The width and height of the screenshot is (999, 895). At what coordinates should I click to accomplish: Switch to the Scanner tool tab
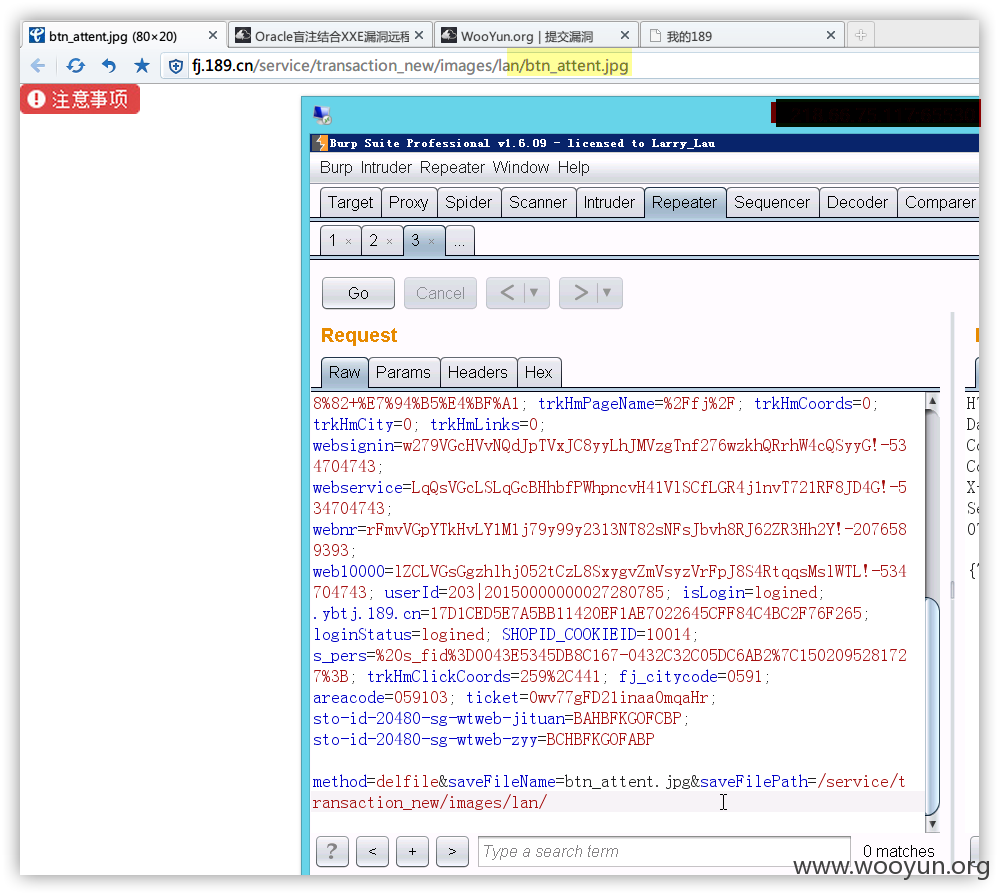pos(538,203)
